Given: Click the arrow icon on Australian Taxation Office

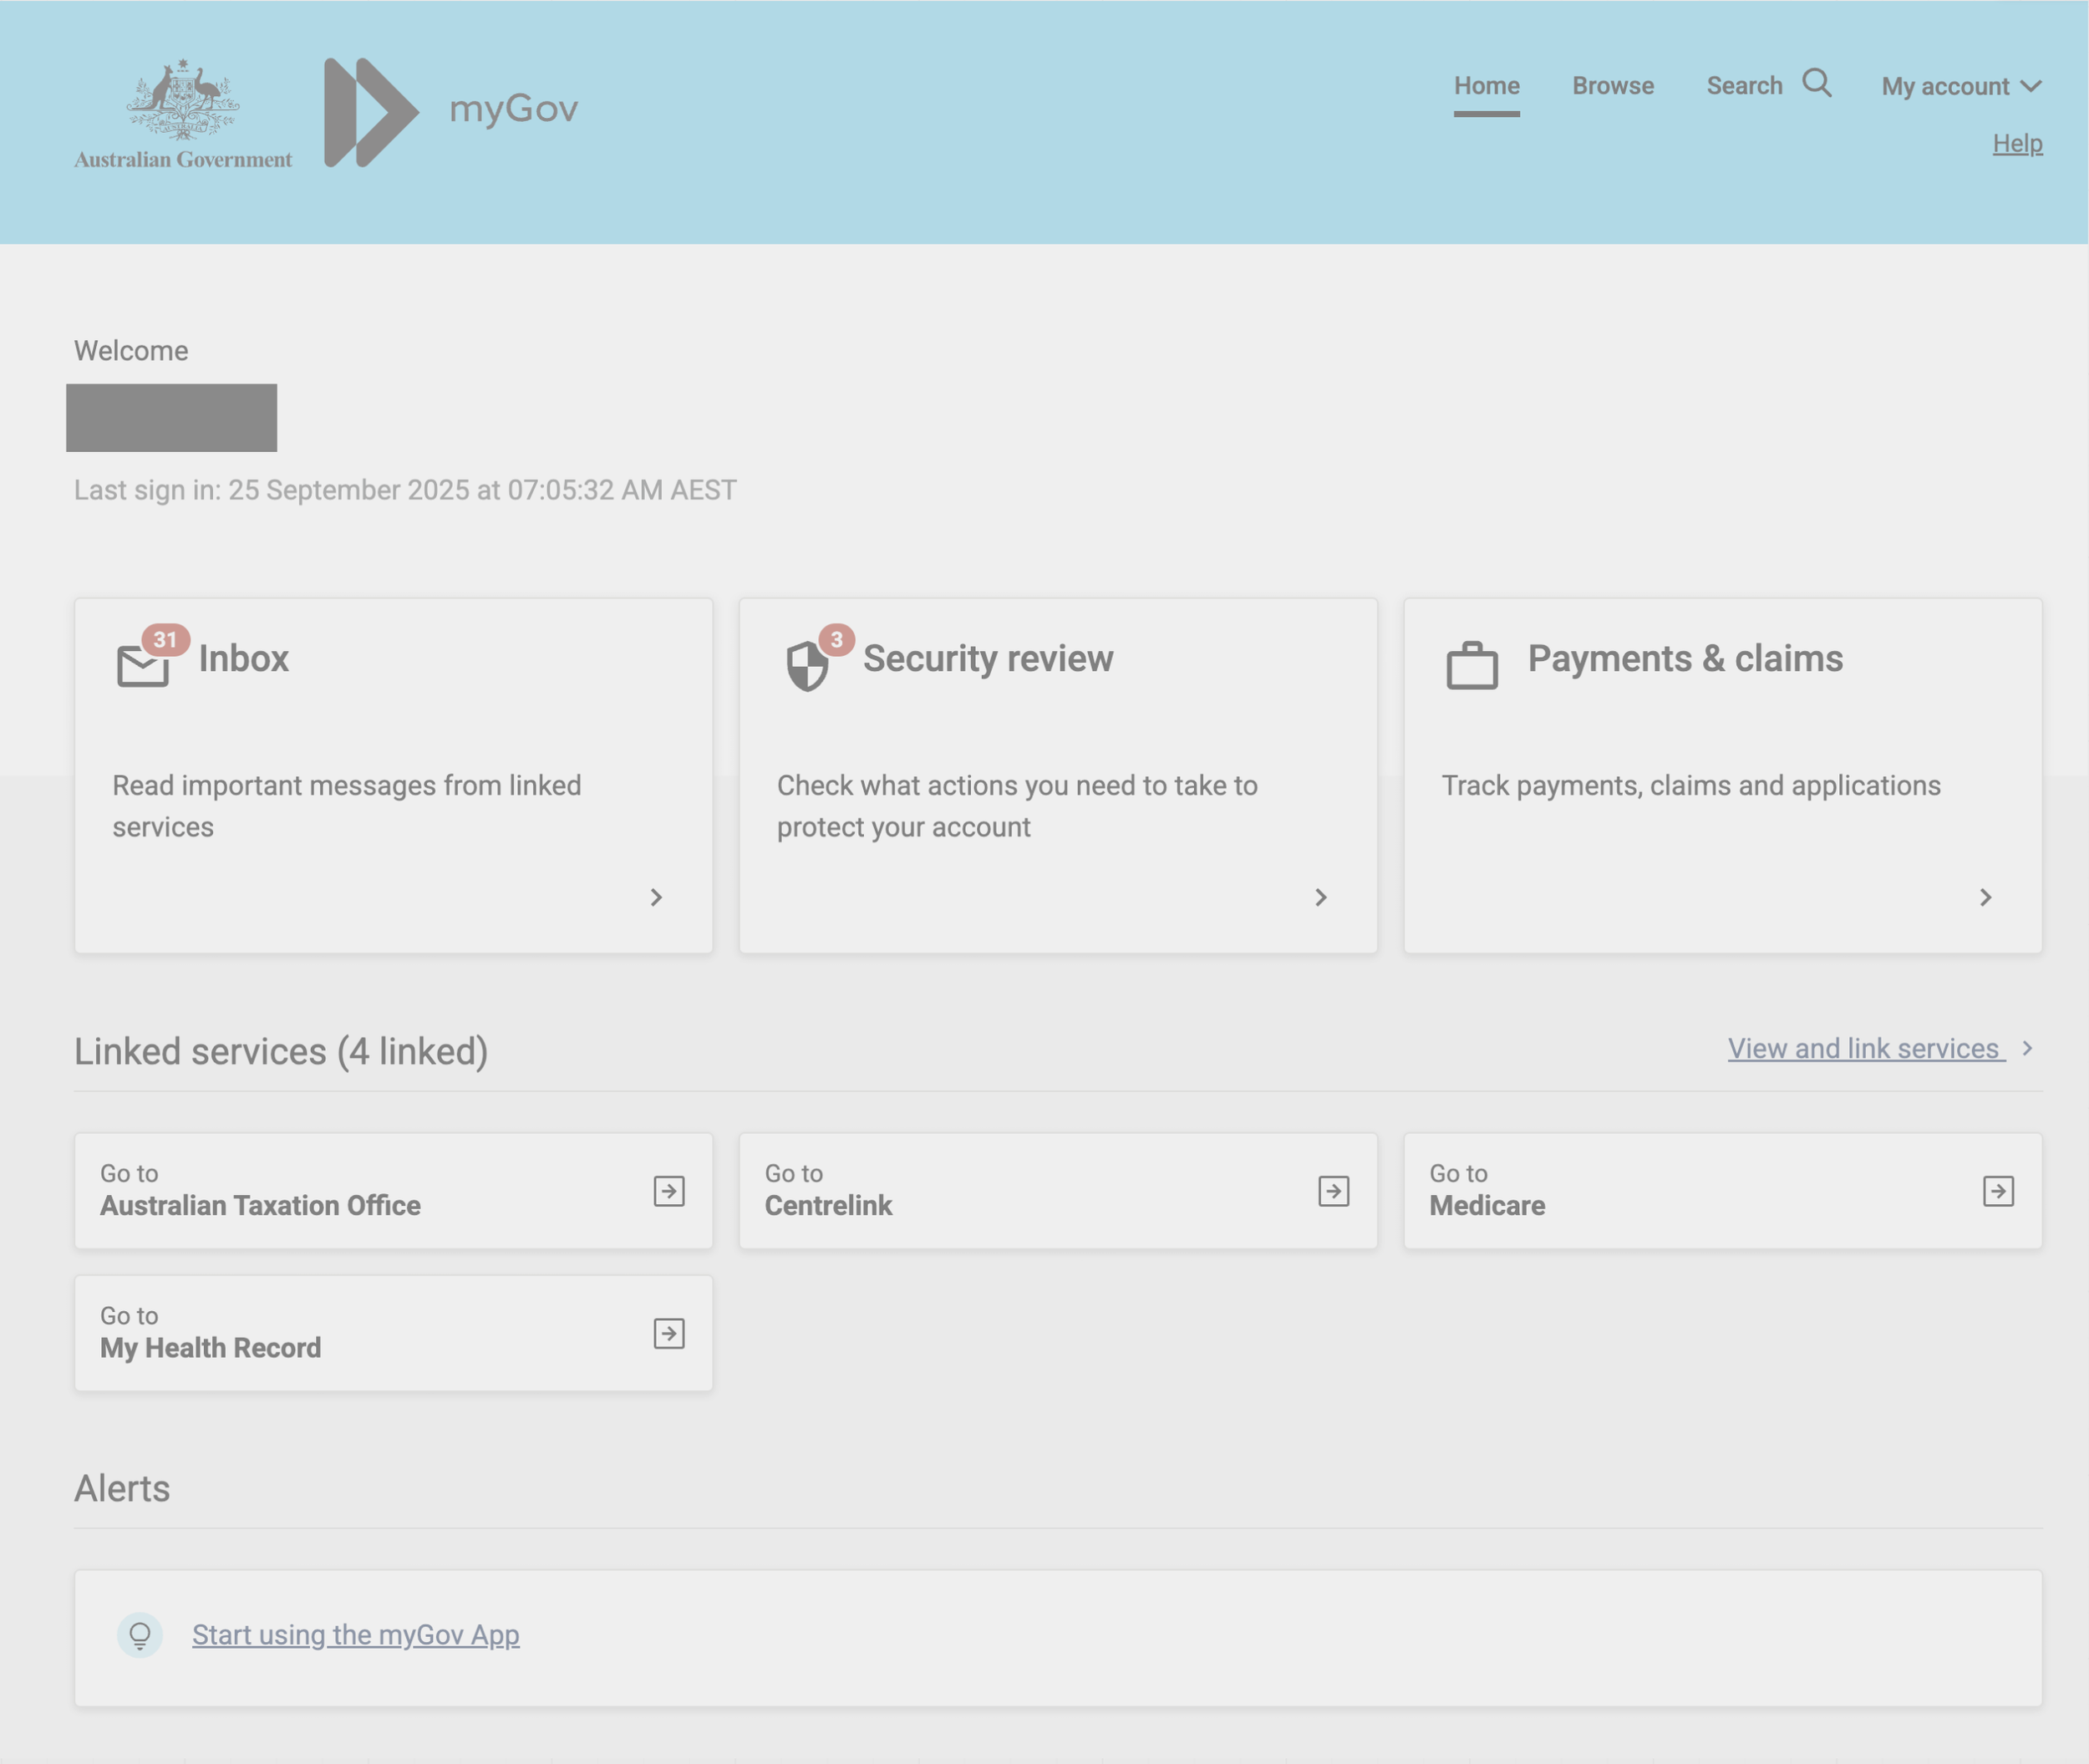Looking at the screenshot, I should [x=669, y=1191].
